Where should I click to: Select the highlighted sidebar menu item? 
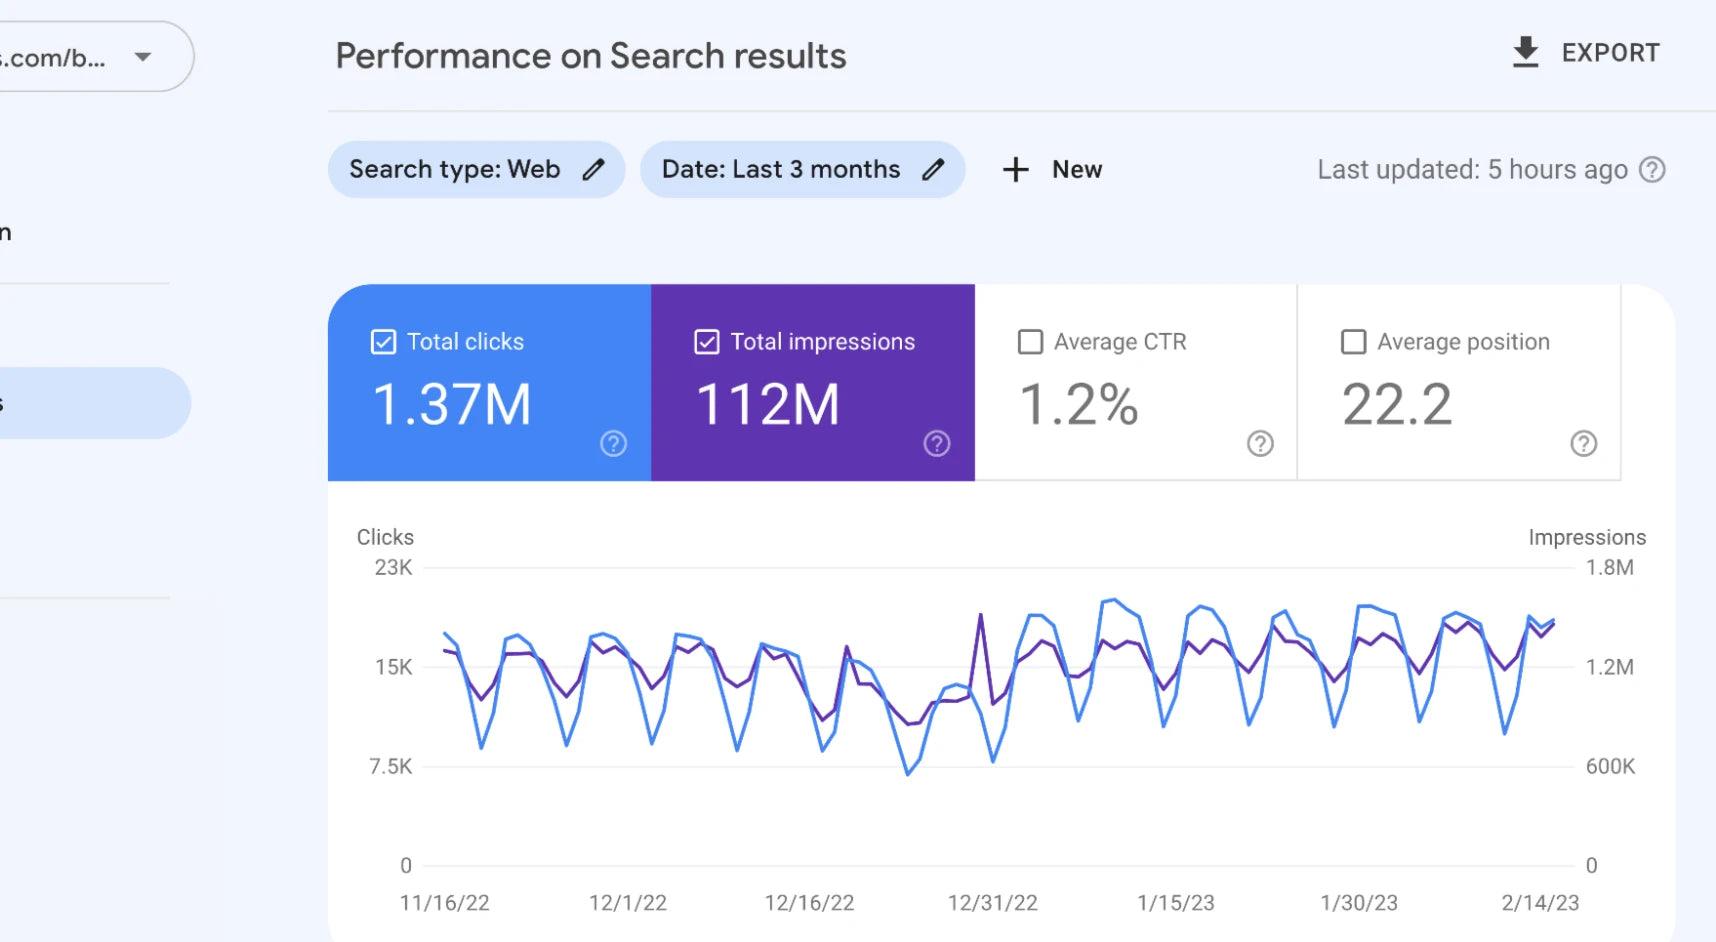point(90,403)
